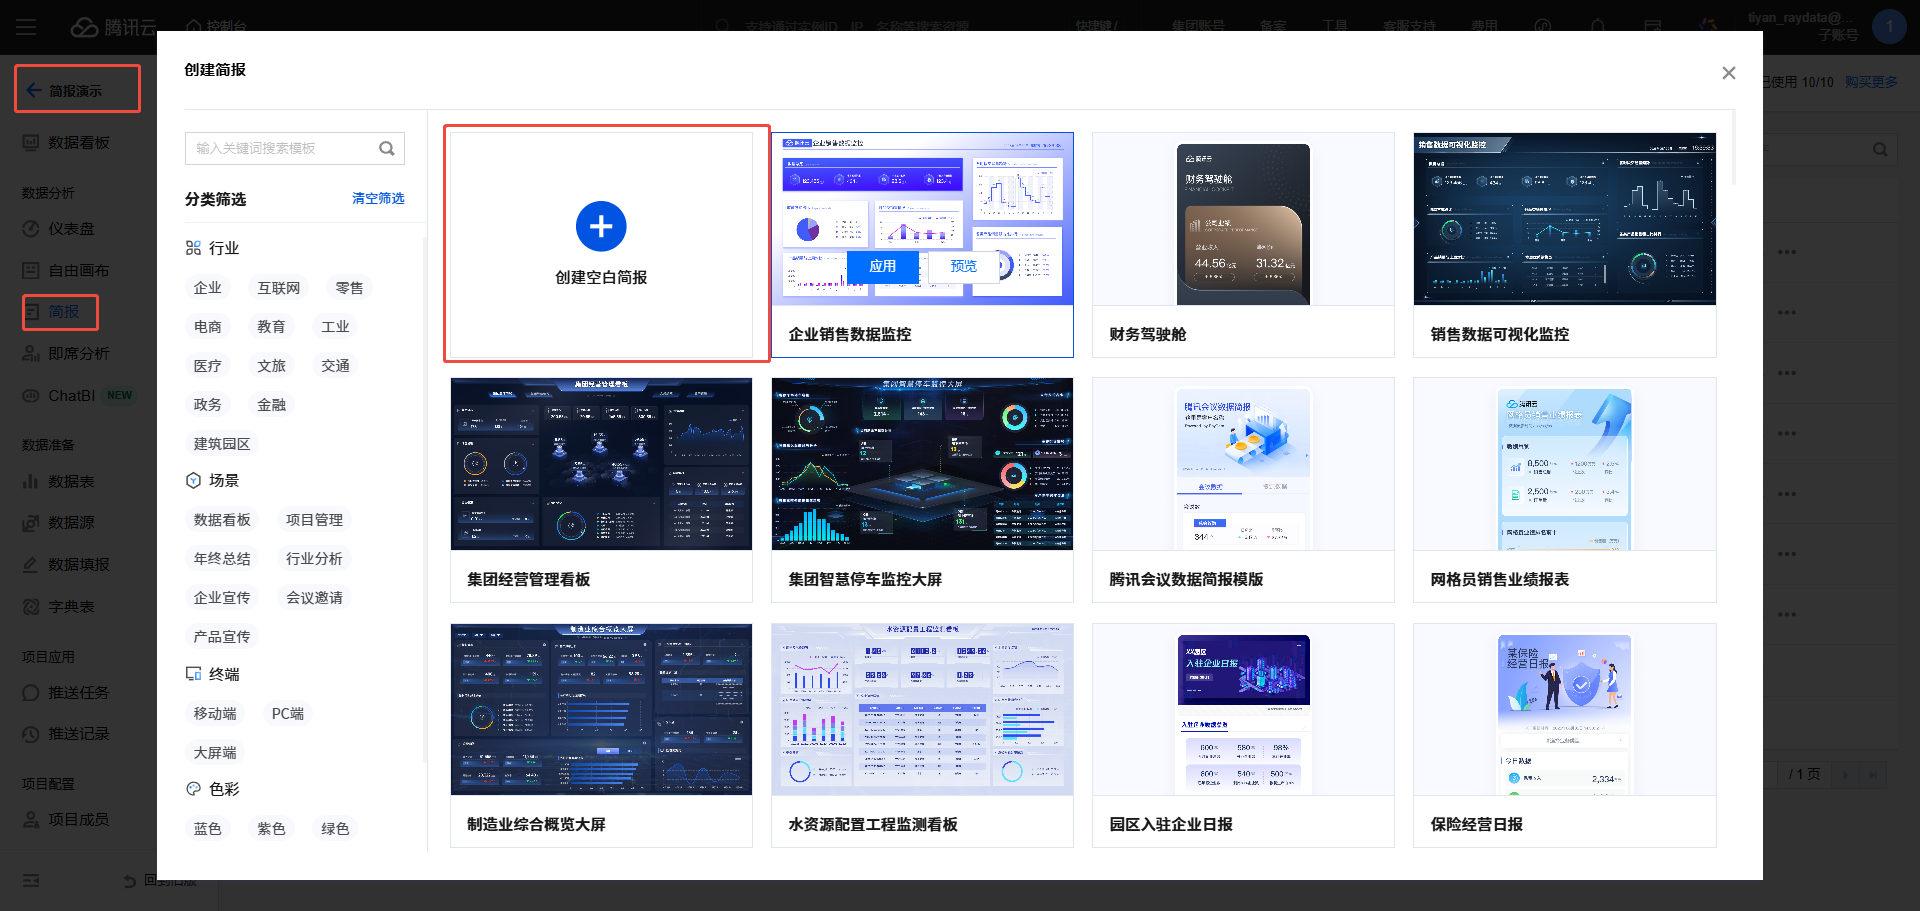Click the 腾讯云 logo in the header
Viewport: 1920px width, 911px height.
(x=113, y=27)
